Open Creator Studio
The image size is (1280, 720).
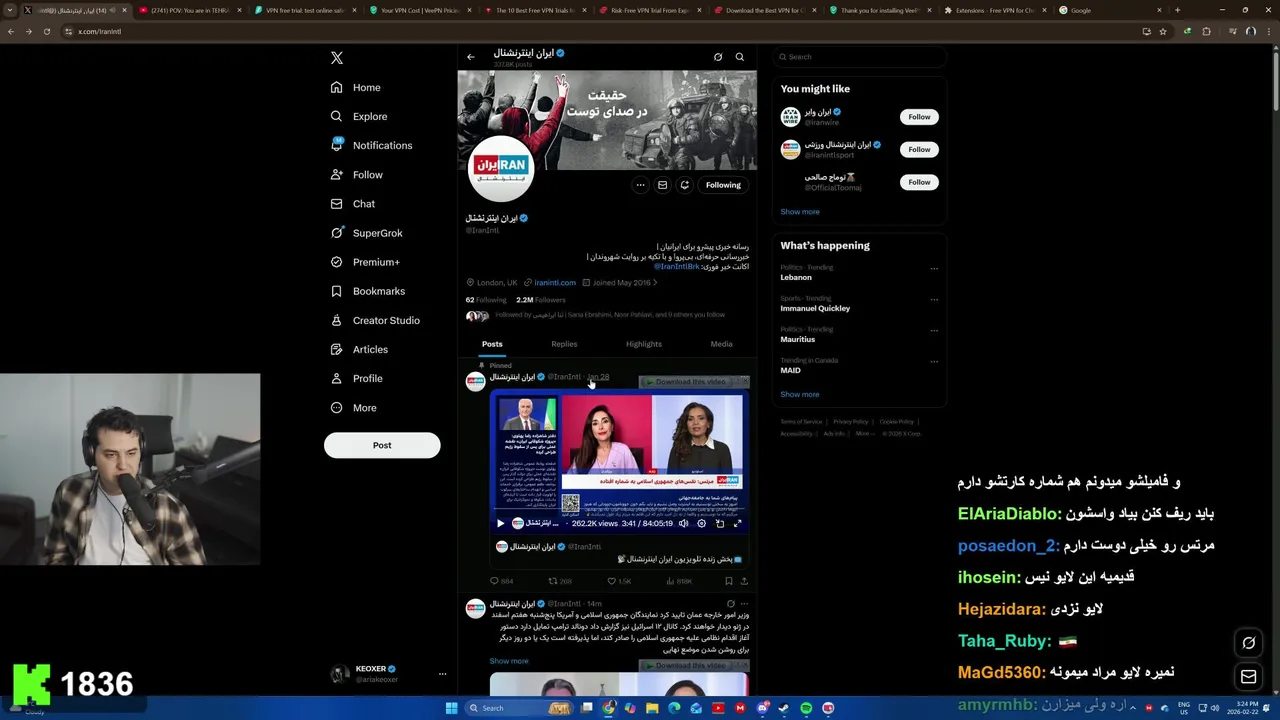pos(375,320)
